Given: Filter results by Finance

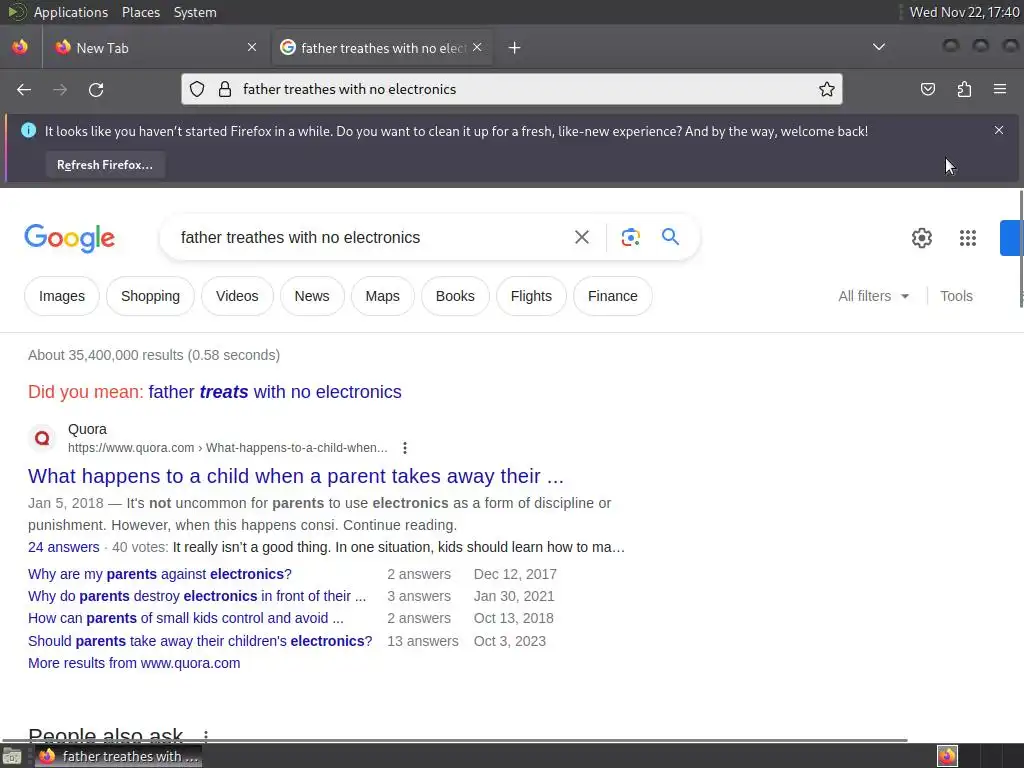Looking at the screenshot, I should pos(613,296).
